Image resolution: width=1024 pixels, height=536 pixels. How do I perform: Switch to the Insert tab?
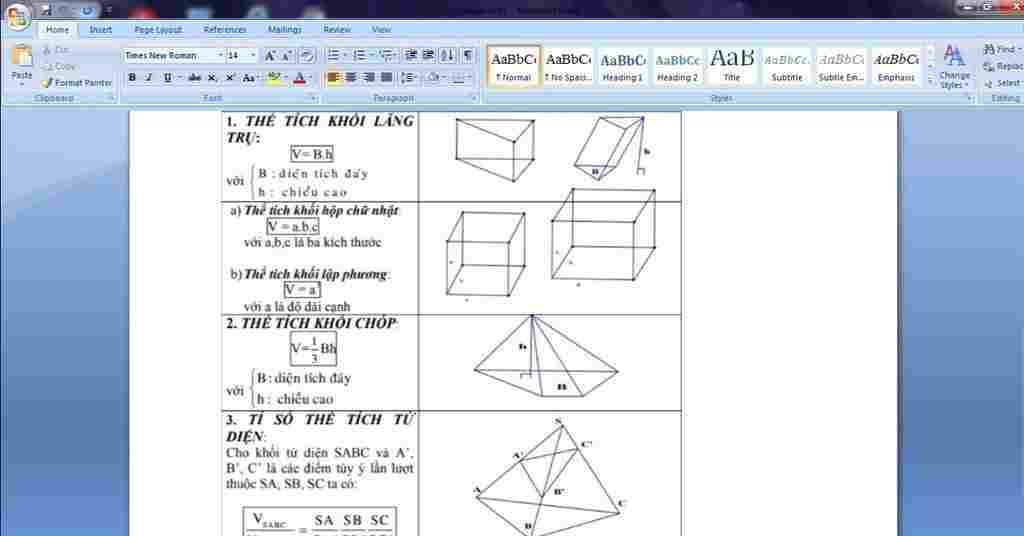tap(101, 30)
